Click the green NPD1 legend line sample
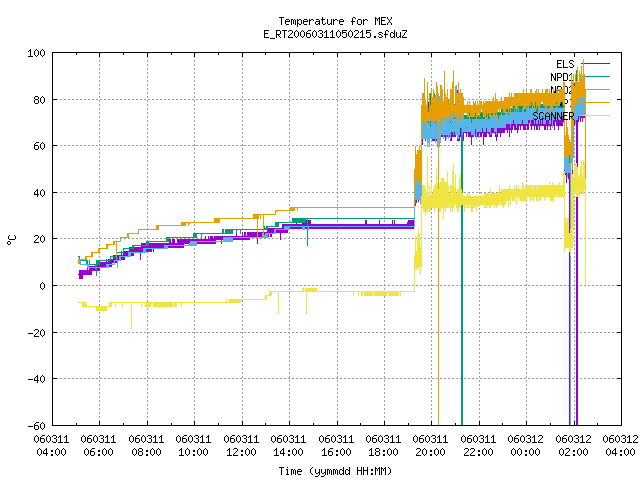640x480 pixels. point(596,76)
